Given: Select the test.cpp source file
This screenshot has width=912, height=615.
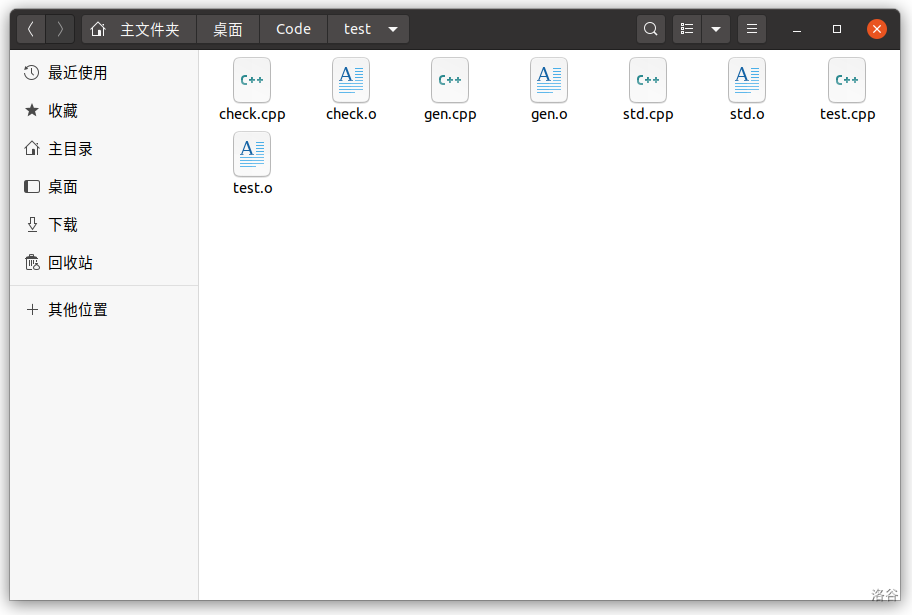Looking at the screenshot, I should (847, 80).
